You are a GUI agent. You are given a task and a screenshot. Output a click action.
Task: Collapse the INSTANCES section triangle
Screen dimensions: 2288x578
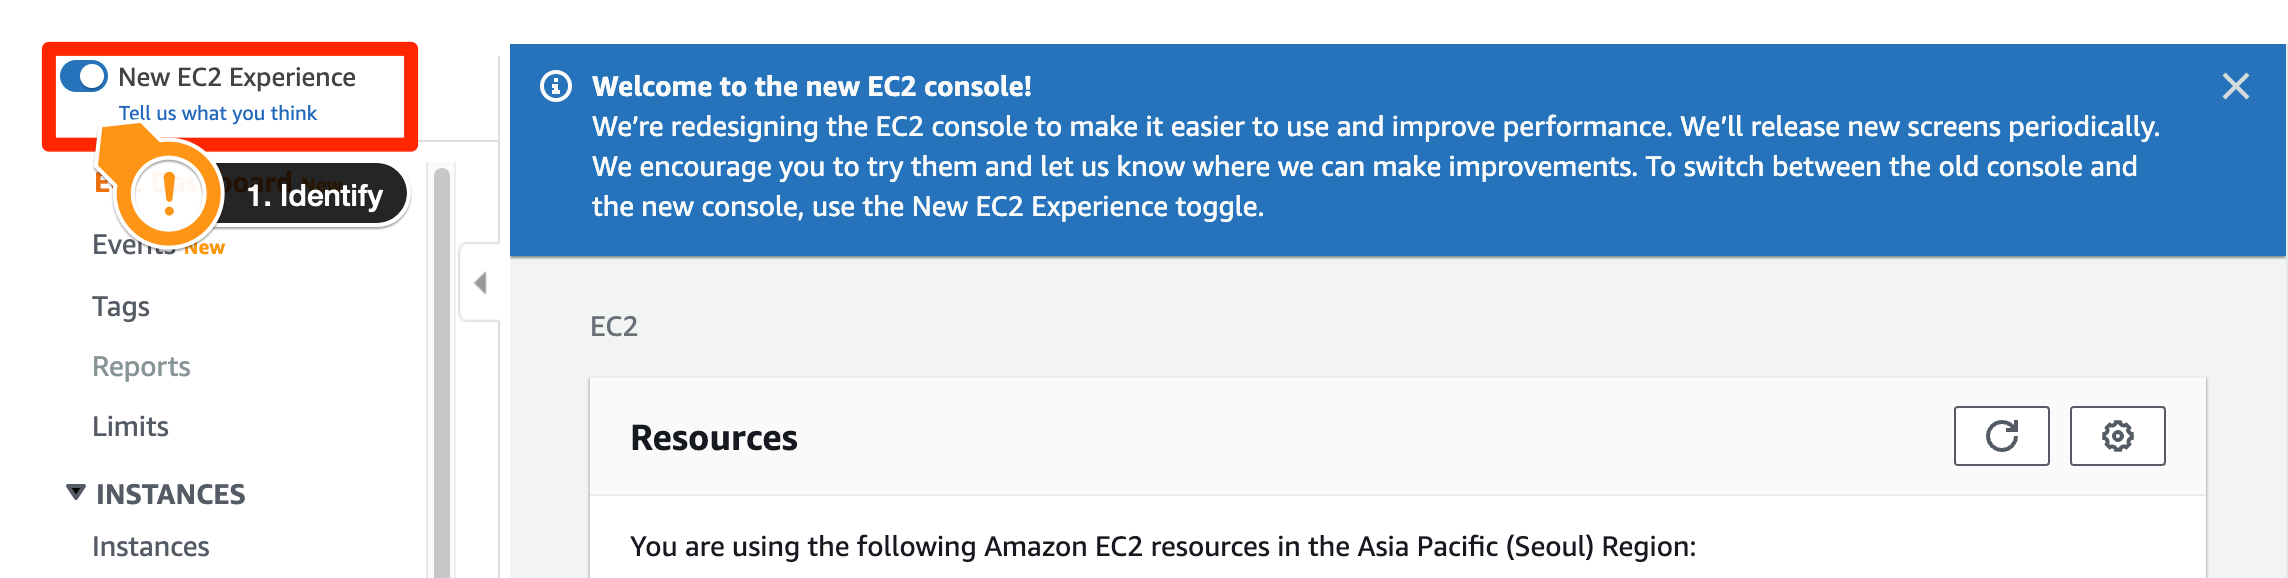pos(76,492)
